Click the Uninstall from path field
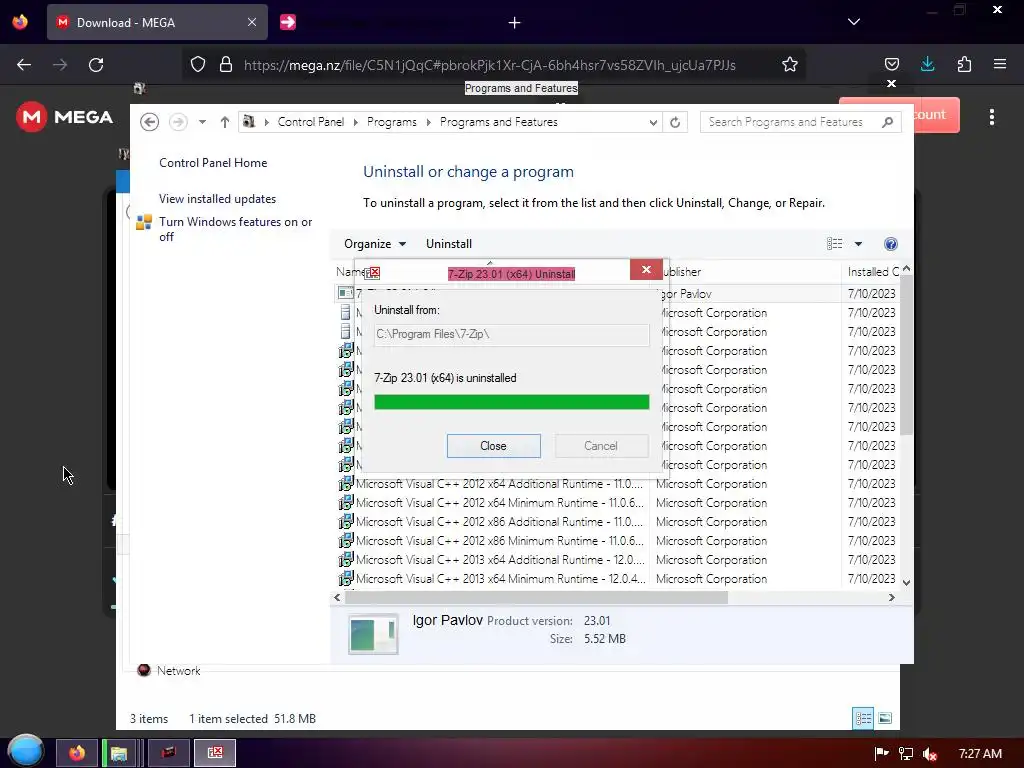 [511, 334]
